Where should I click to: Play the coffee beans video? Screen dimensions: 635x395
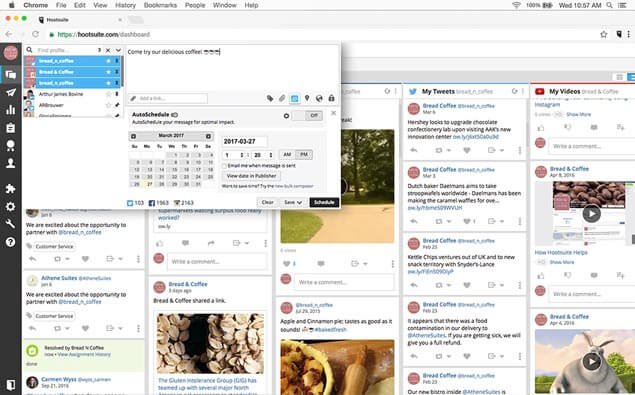[x=591, y=214]
